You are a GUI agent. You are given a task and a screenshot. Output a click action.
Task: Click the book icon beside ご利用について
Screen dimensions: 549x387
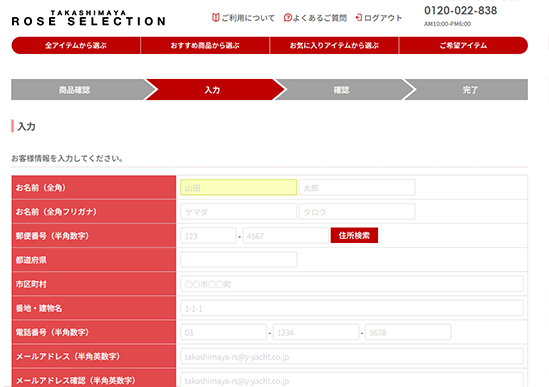[215, 18]
